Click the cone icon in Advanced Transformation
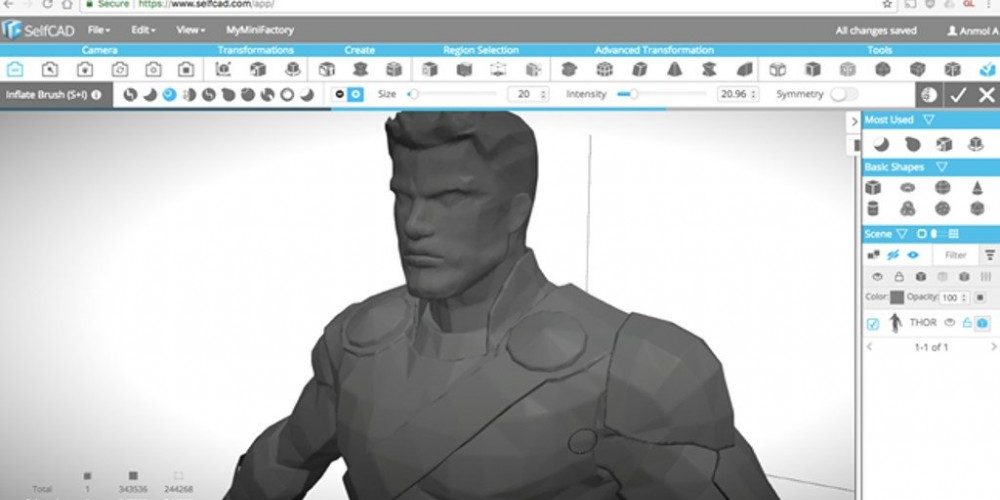 [x=674, y=69]
